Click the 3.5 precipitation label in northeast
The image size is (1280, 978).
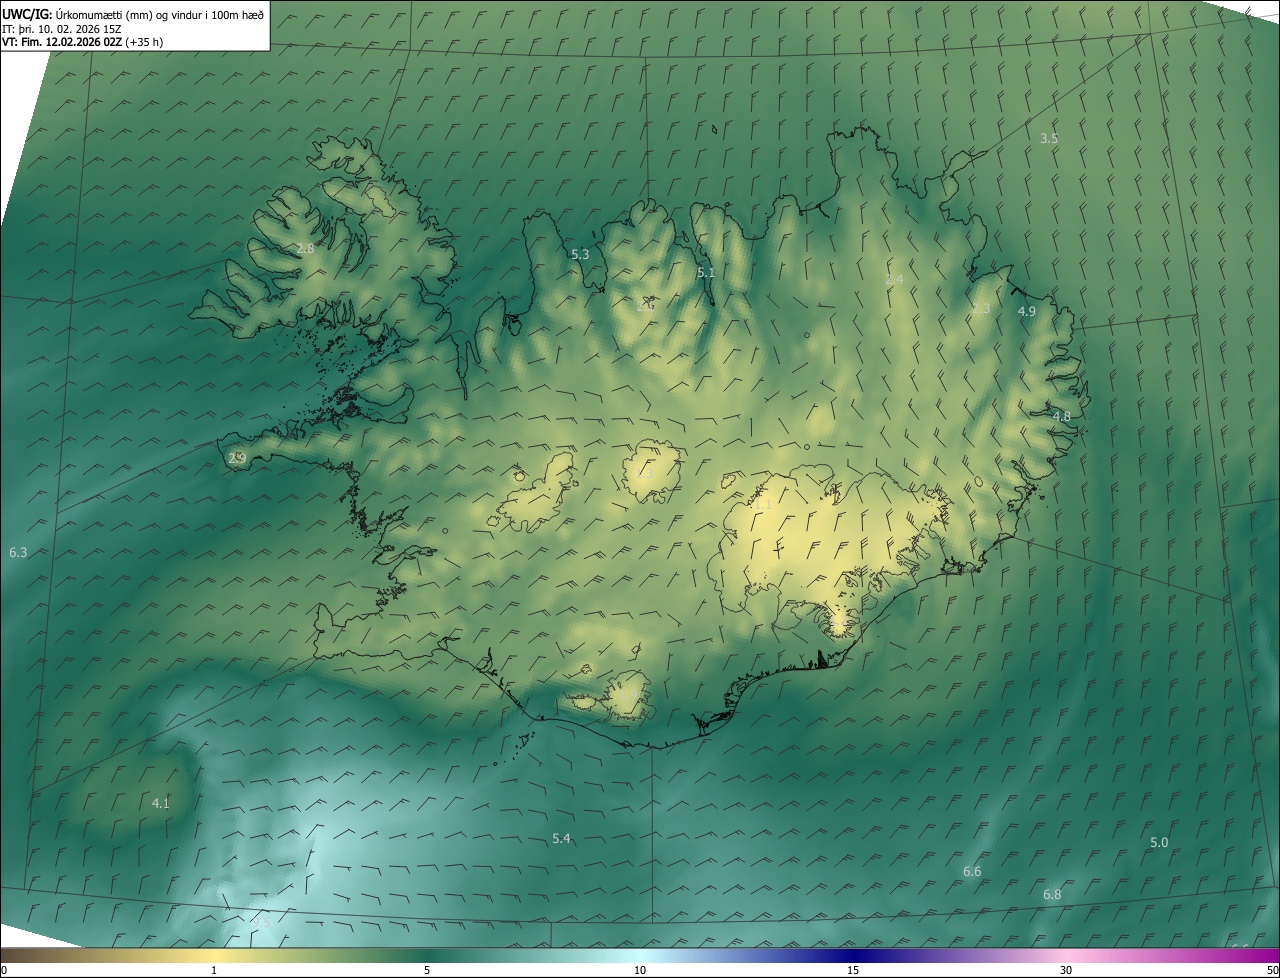[1048, 139]
